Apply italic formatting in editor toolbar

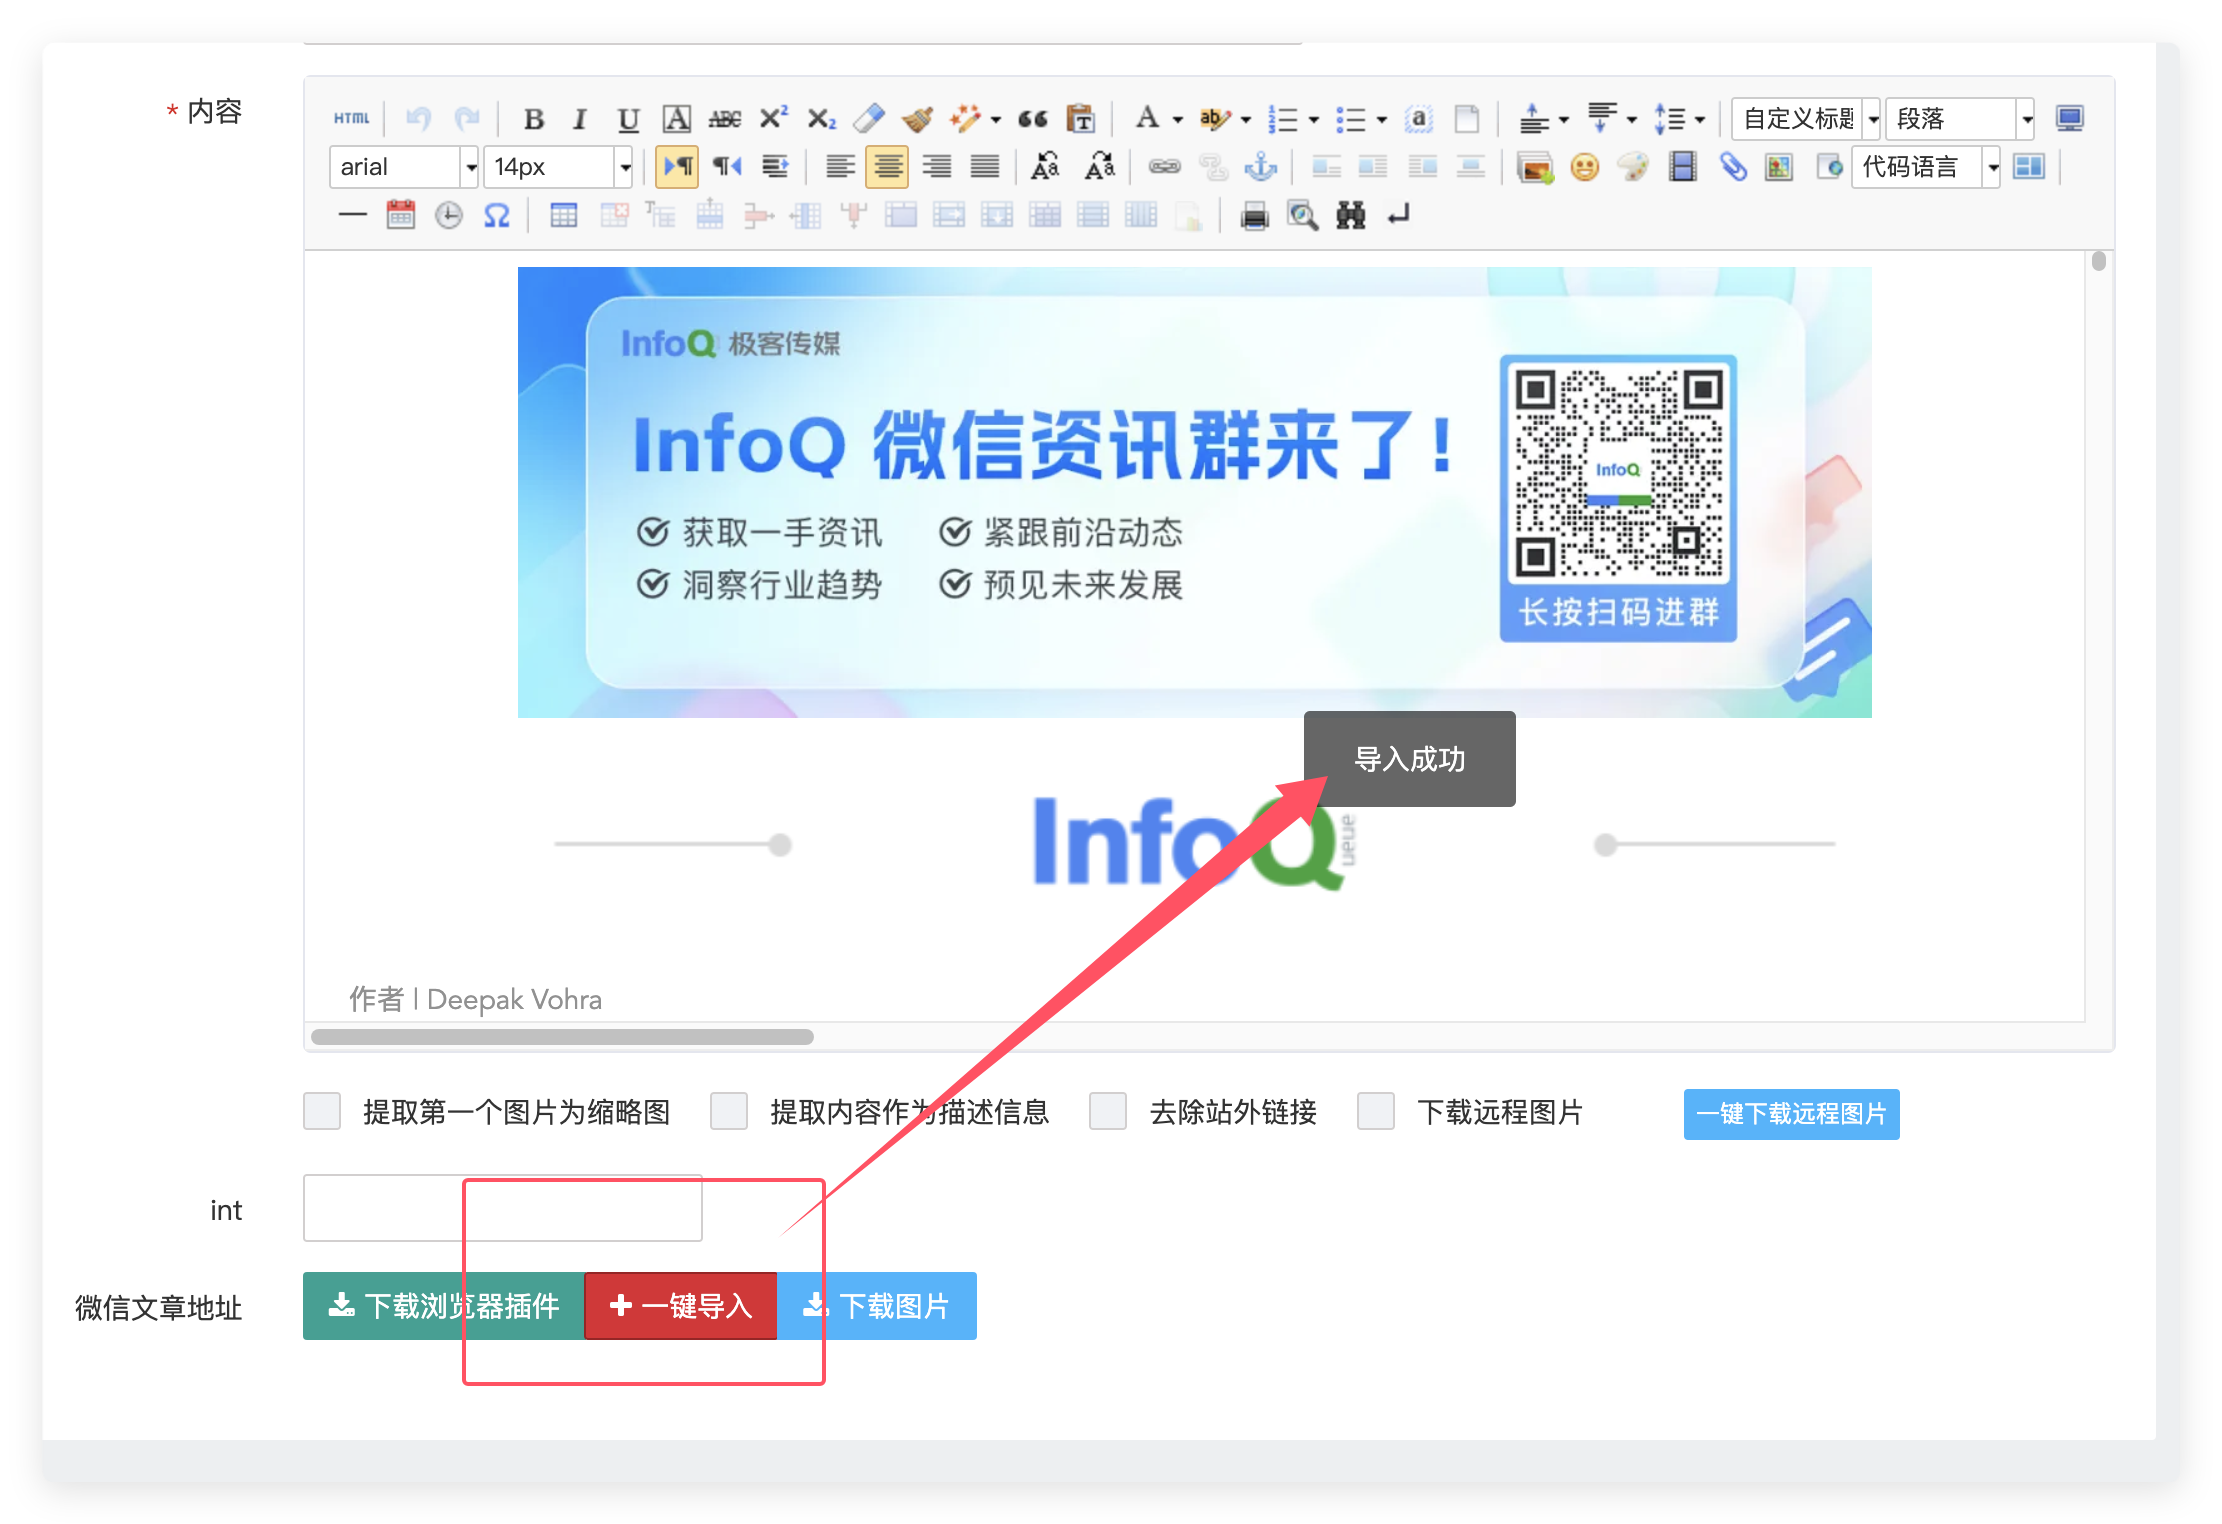click(x=580, y=119)
